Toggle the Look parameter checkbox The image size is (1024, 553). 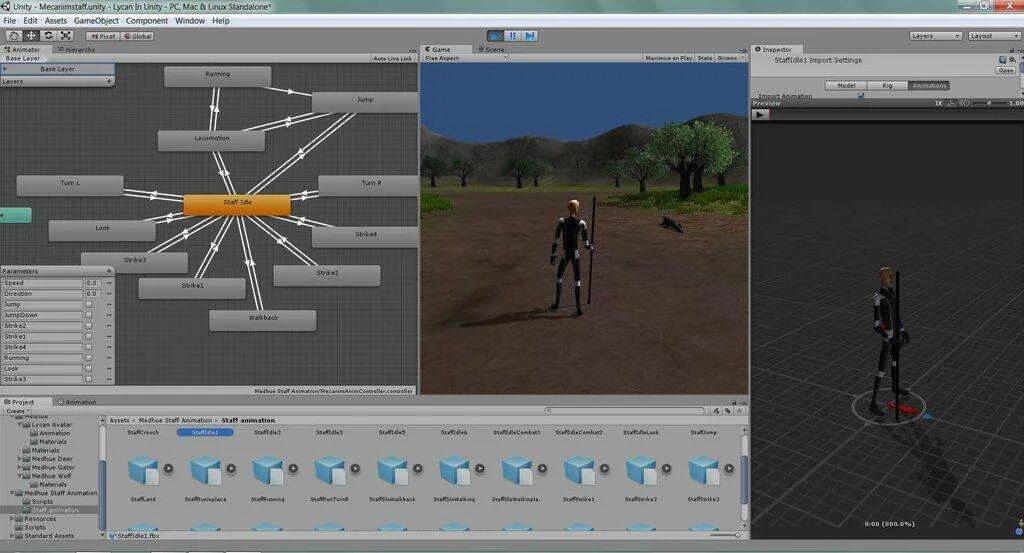tap(89, 368)
